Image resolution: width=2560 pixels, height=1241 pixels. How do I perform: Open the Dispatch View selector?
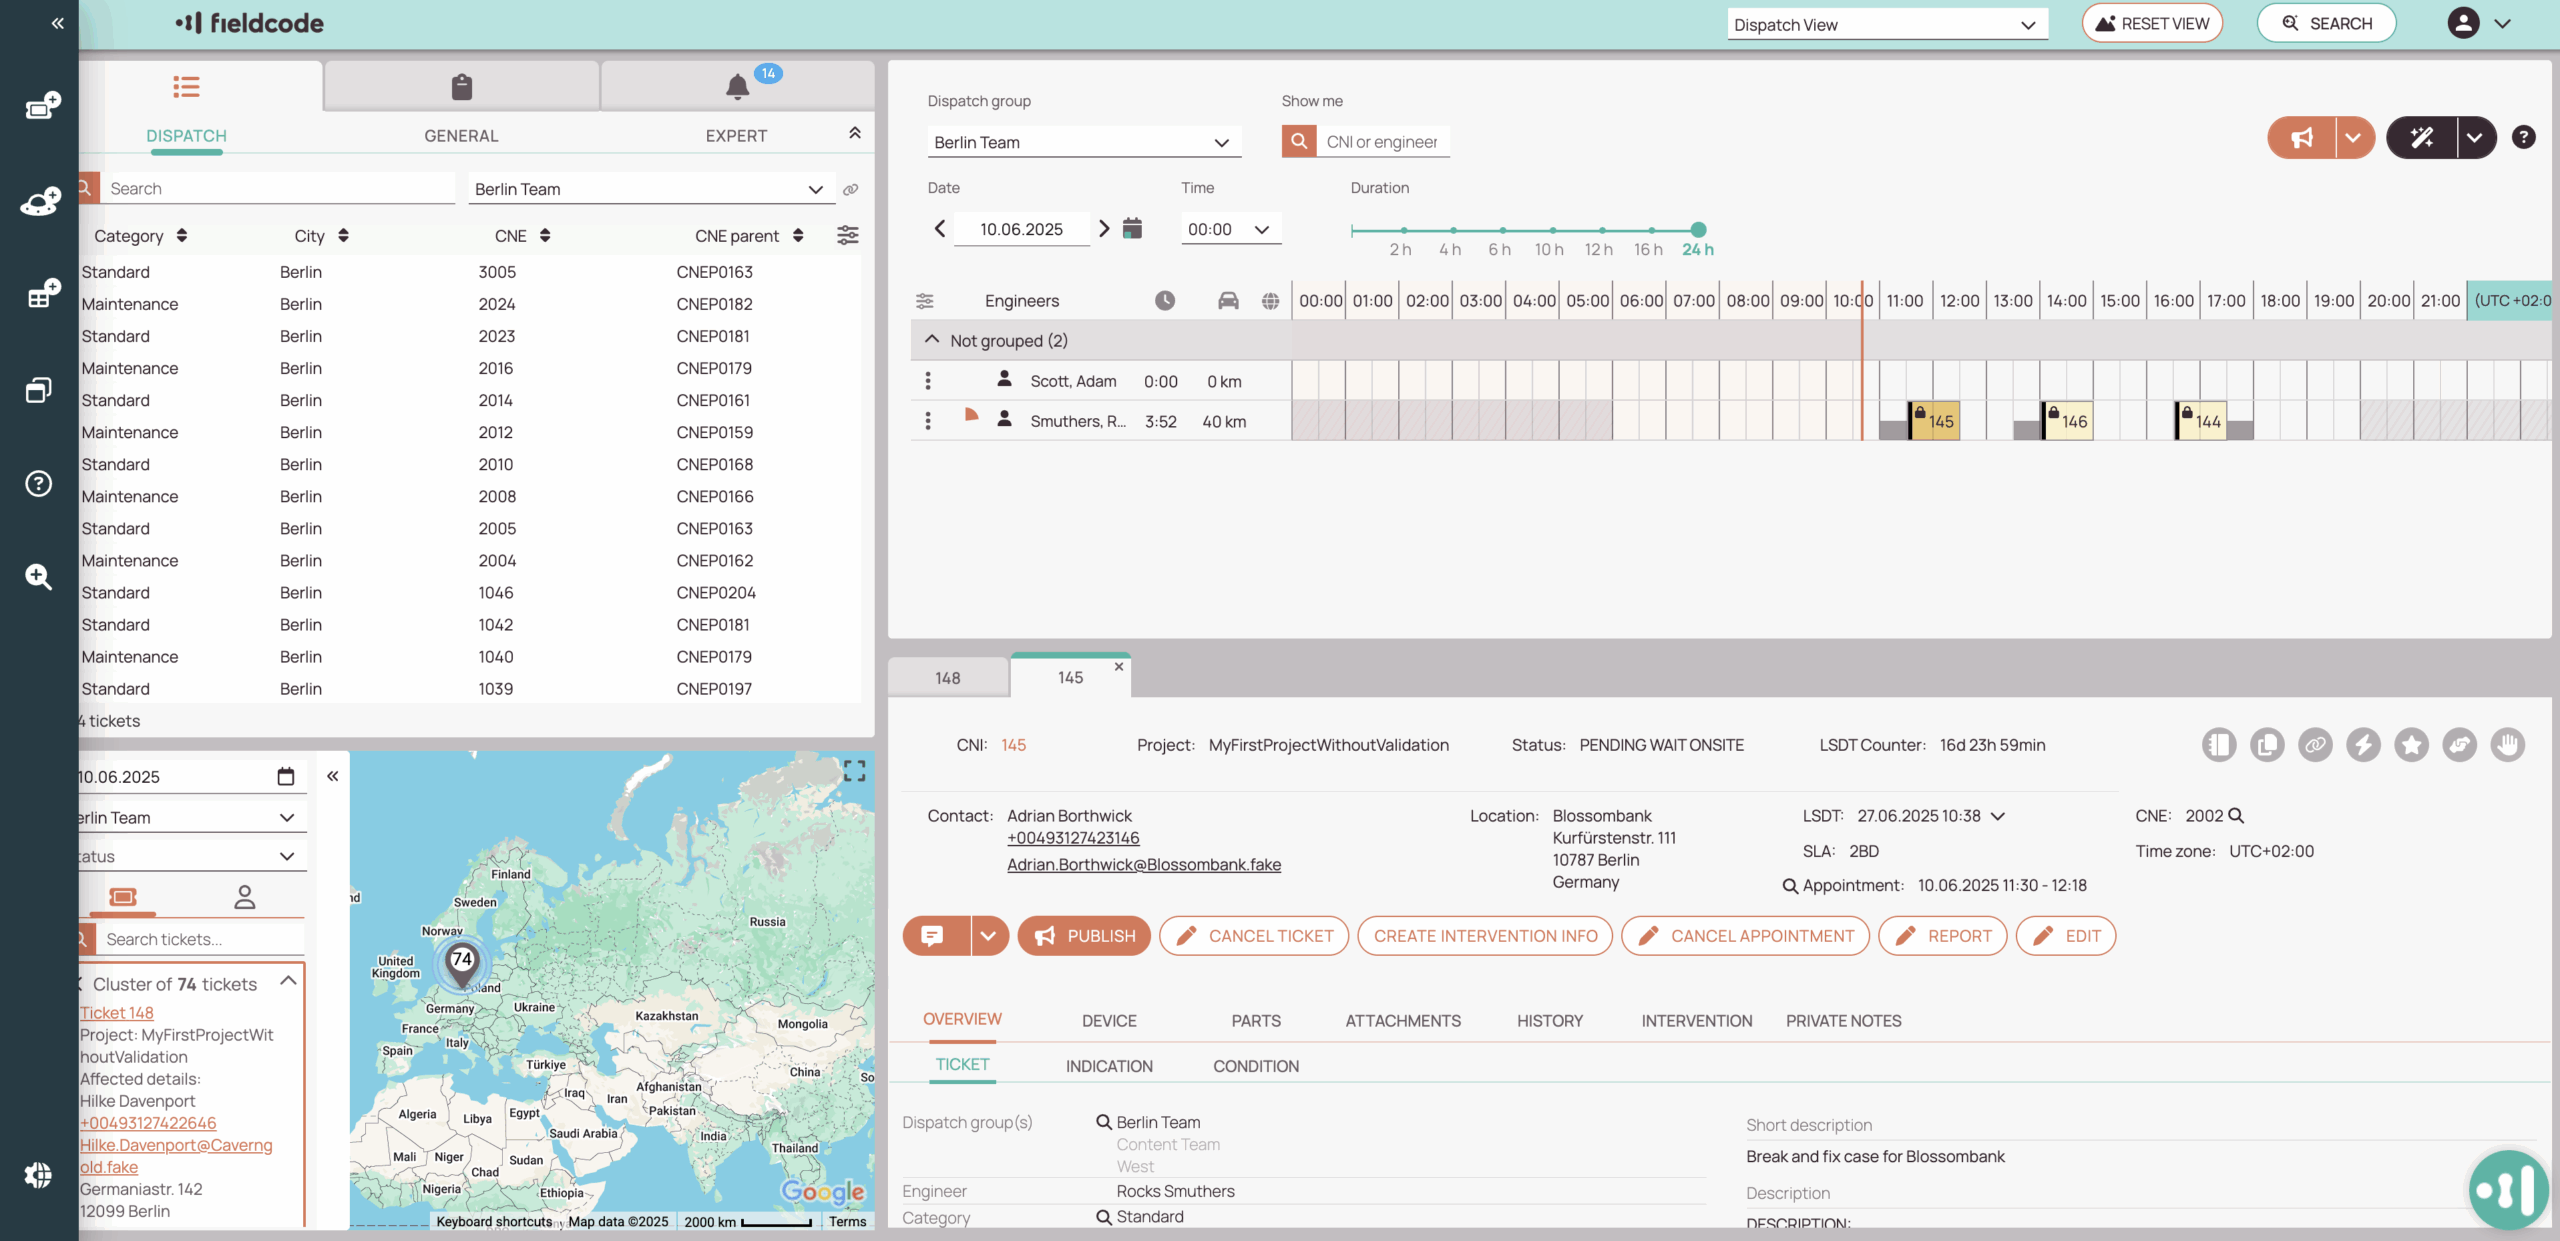1885,25
